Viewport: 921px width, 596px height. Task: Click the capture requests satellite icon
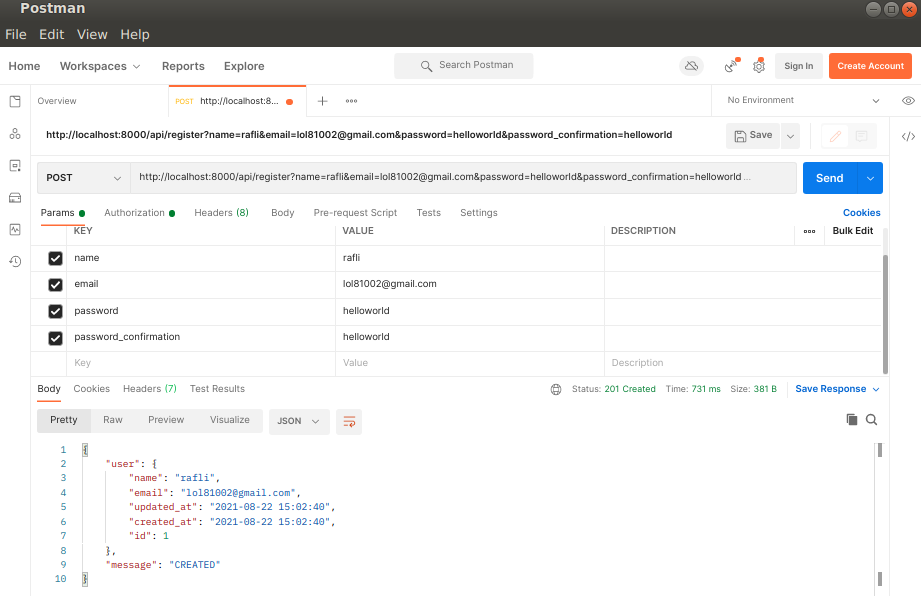(729, 65)
